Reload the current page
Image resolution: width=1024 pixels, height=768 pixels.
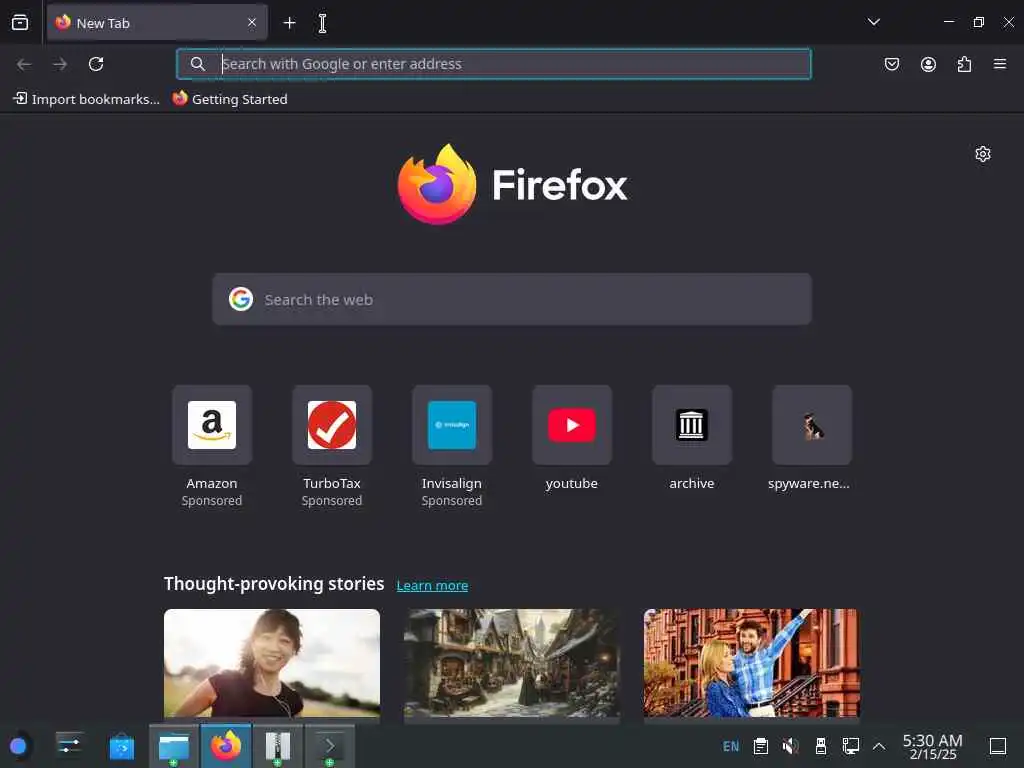click(96, 64)
